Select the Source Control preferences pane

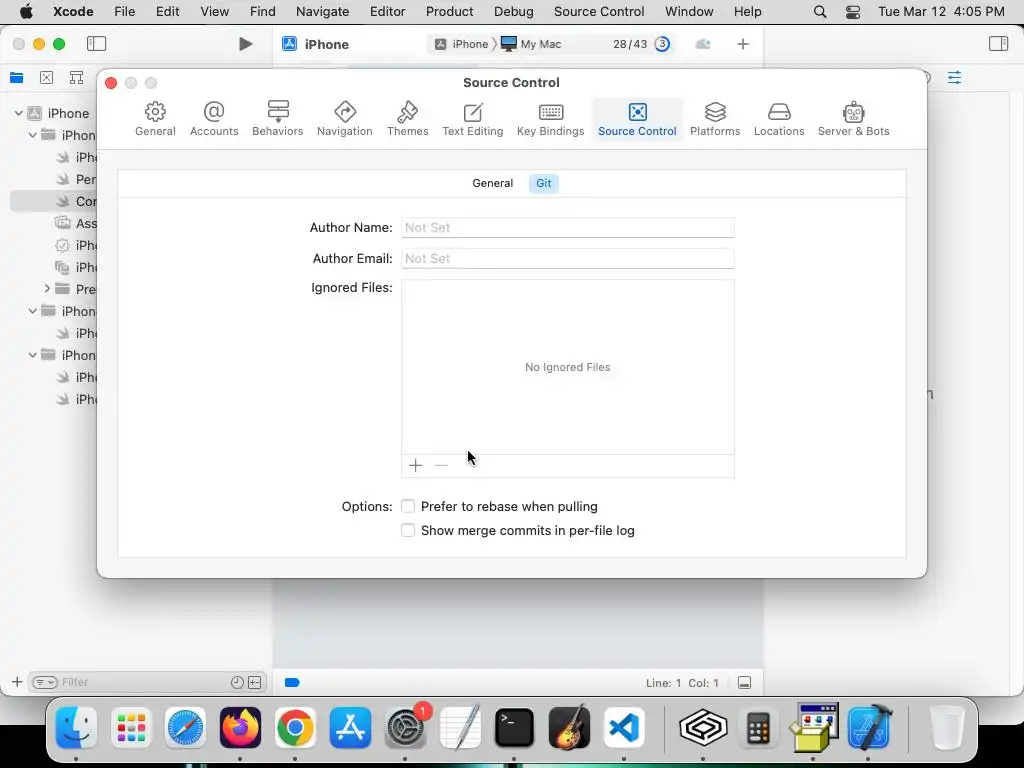coord(637,119)
